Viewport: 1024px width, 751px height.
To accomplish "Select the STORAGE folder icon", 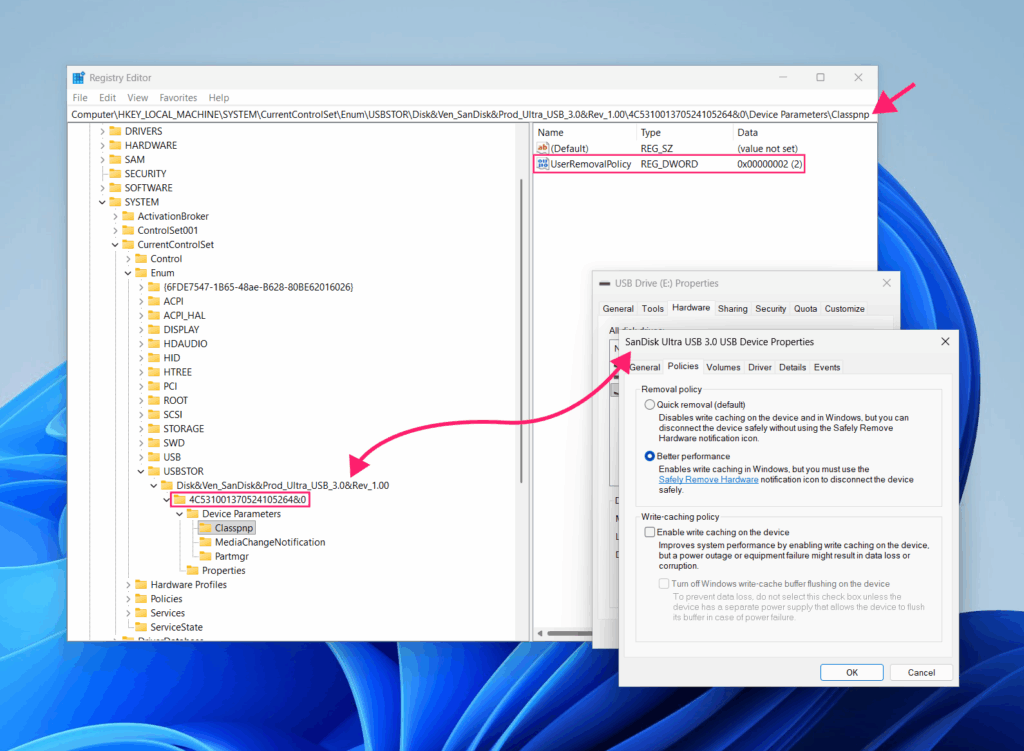I will click(154, 428).
